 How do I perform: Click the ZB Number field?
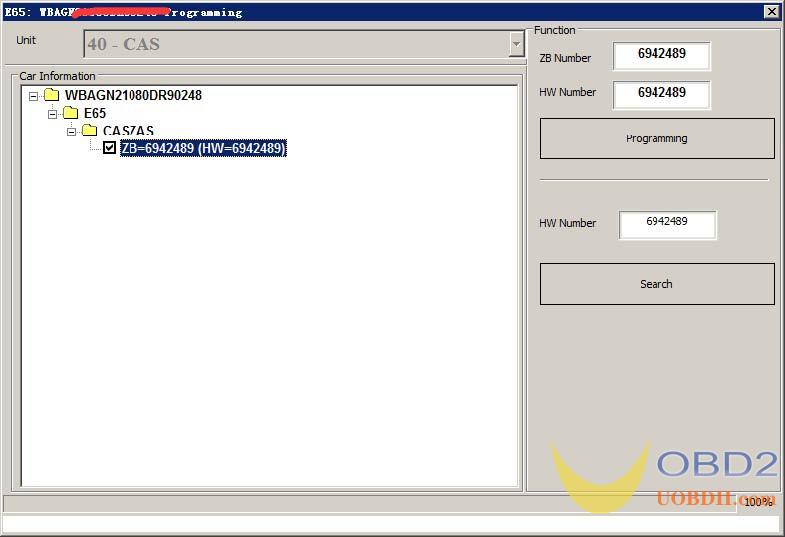661,56
